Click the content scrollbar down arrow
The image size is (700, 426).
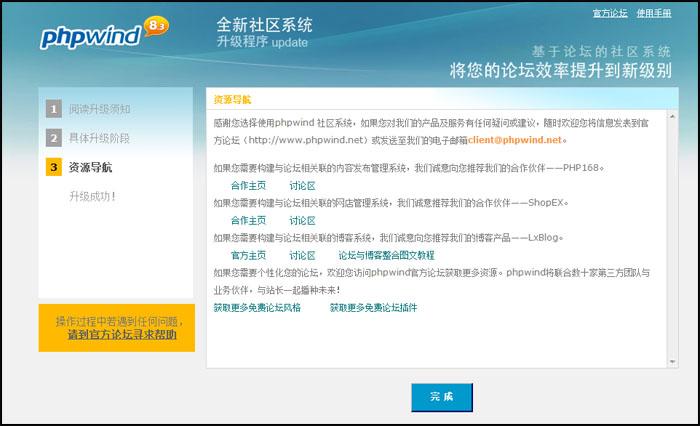[672, 361]
